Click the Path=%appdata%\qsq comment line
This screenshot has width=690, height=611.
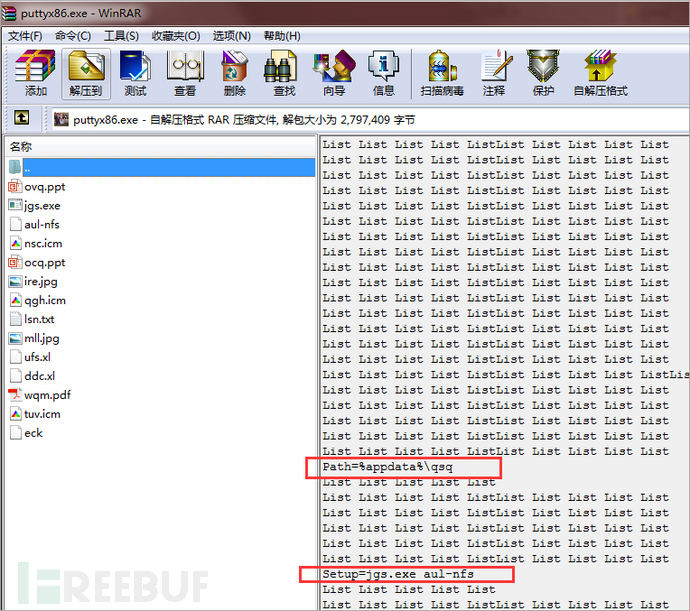pyautogui.click(x=388, y=467)
